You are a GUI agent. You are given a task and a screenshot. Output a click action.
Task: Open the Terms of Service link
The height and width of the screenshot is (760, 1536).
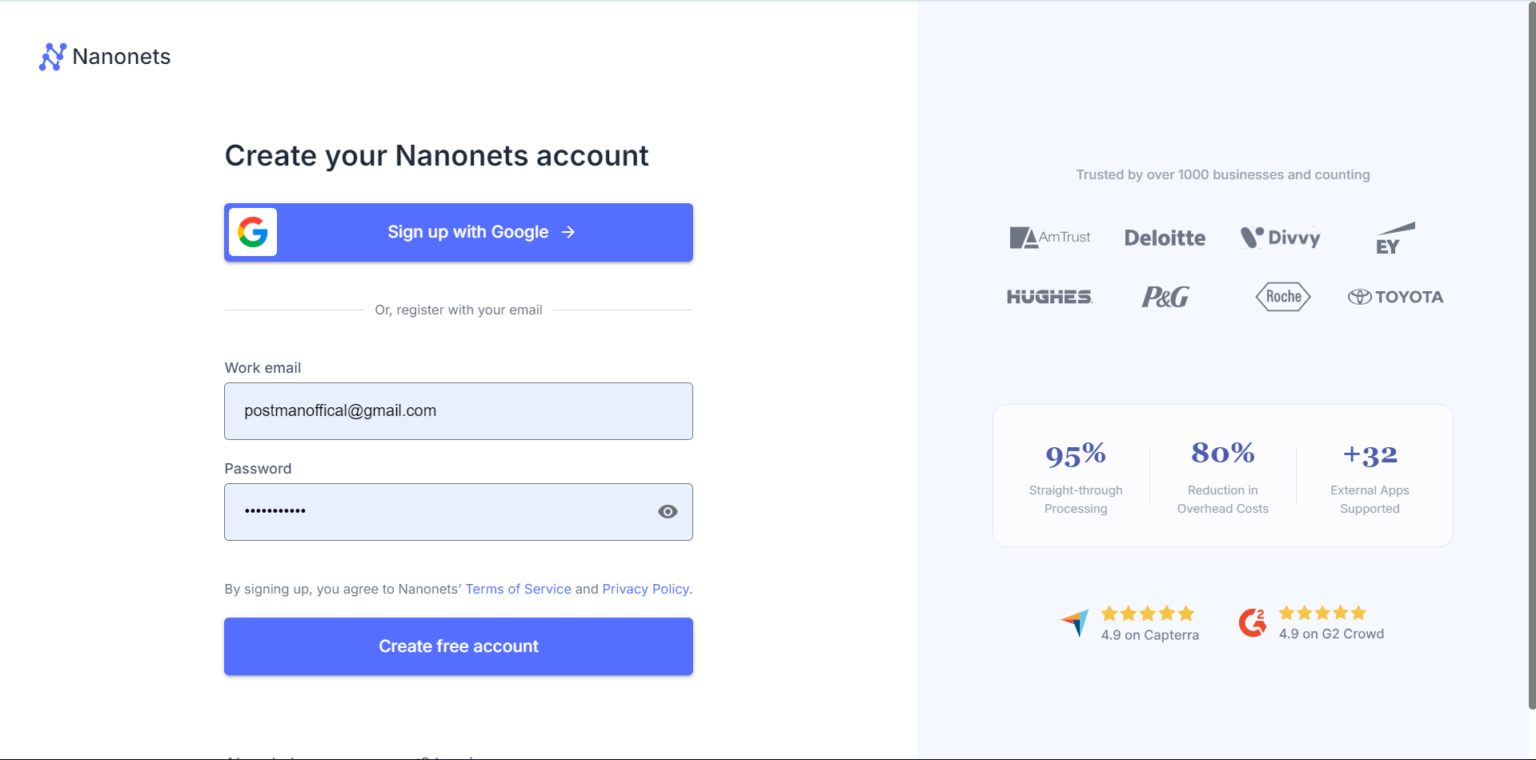[518, 589]
